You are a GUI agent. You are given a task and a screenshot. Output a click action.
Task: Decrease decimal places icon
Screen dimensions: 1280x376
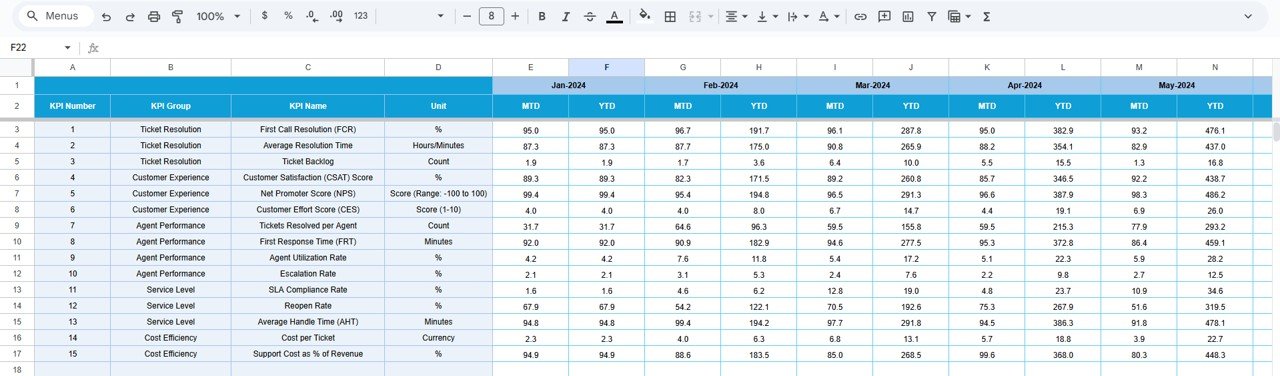312,16
